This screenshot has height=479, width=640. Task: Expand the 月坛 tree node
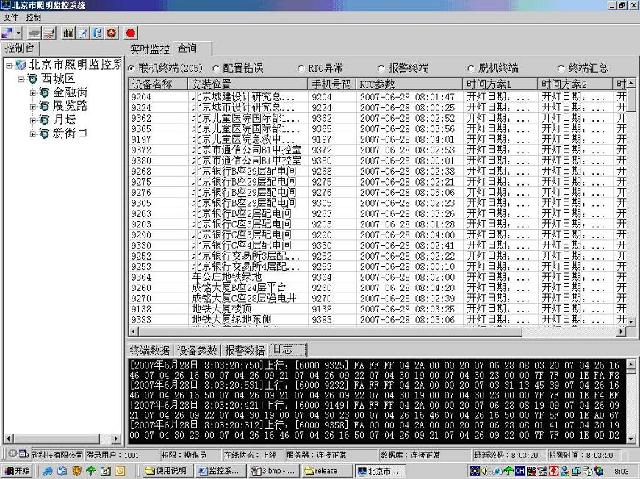point(33,119)
